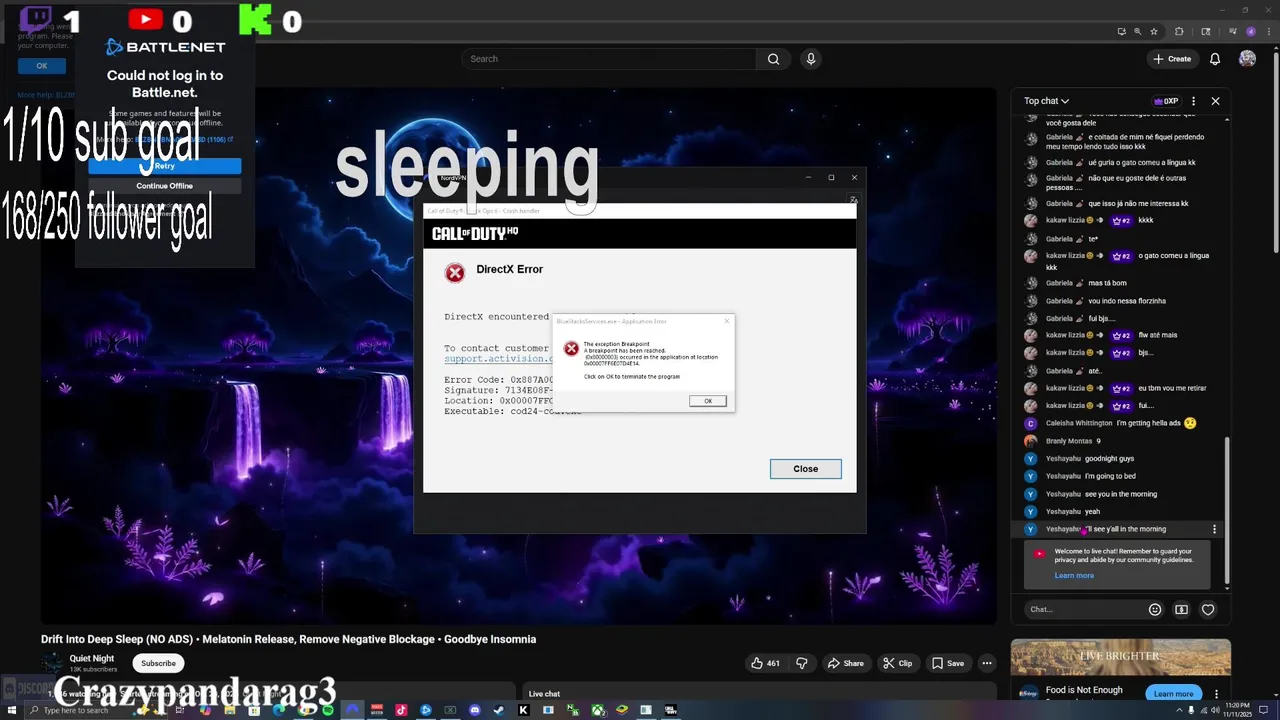Click the Clip scissors button
Image resolution: width=1280 pixels, height=720 pixels.
pos(897,663)
